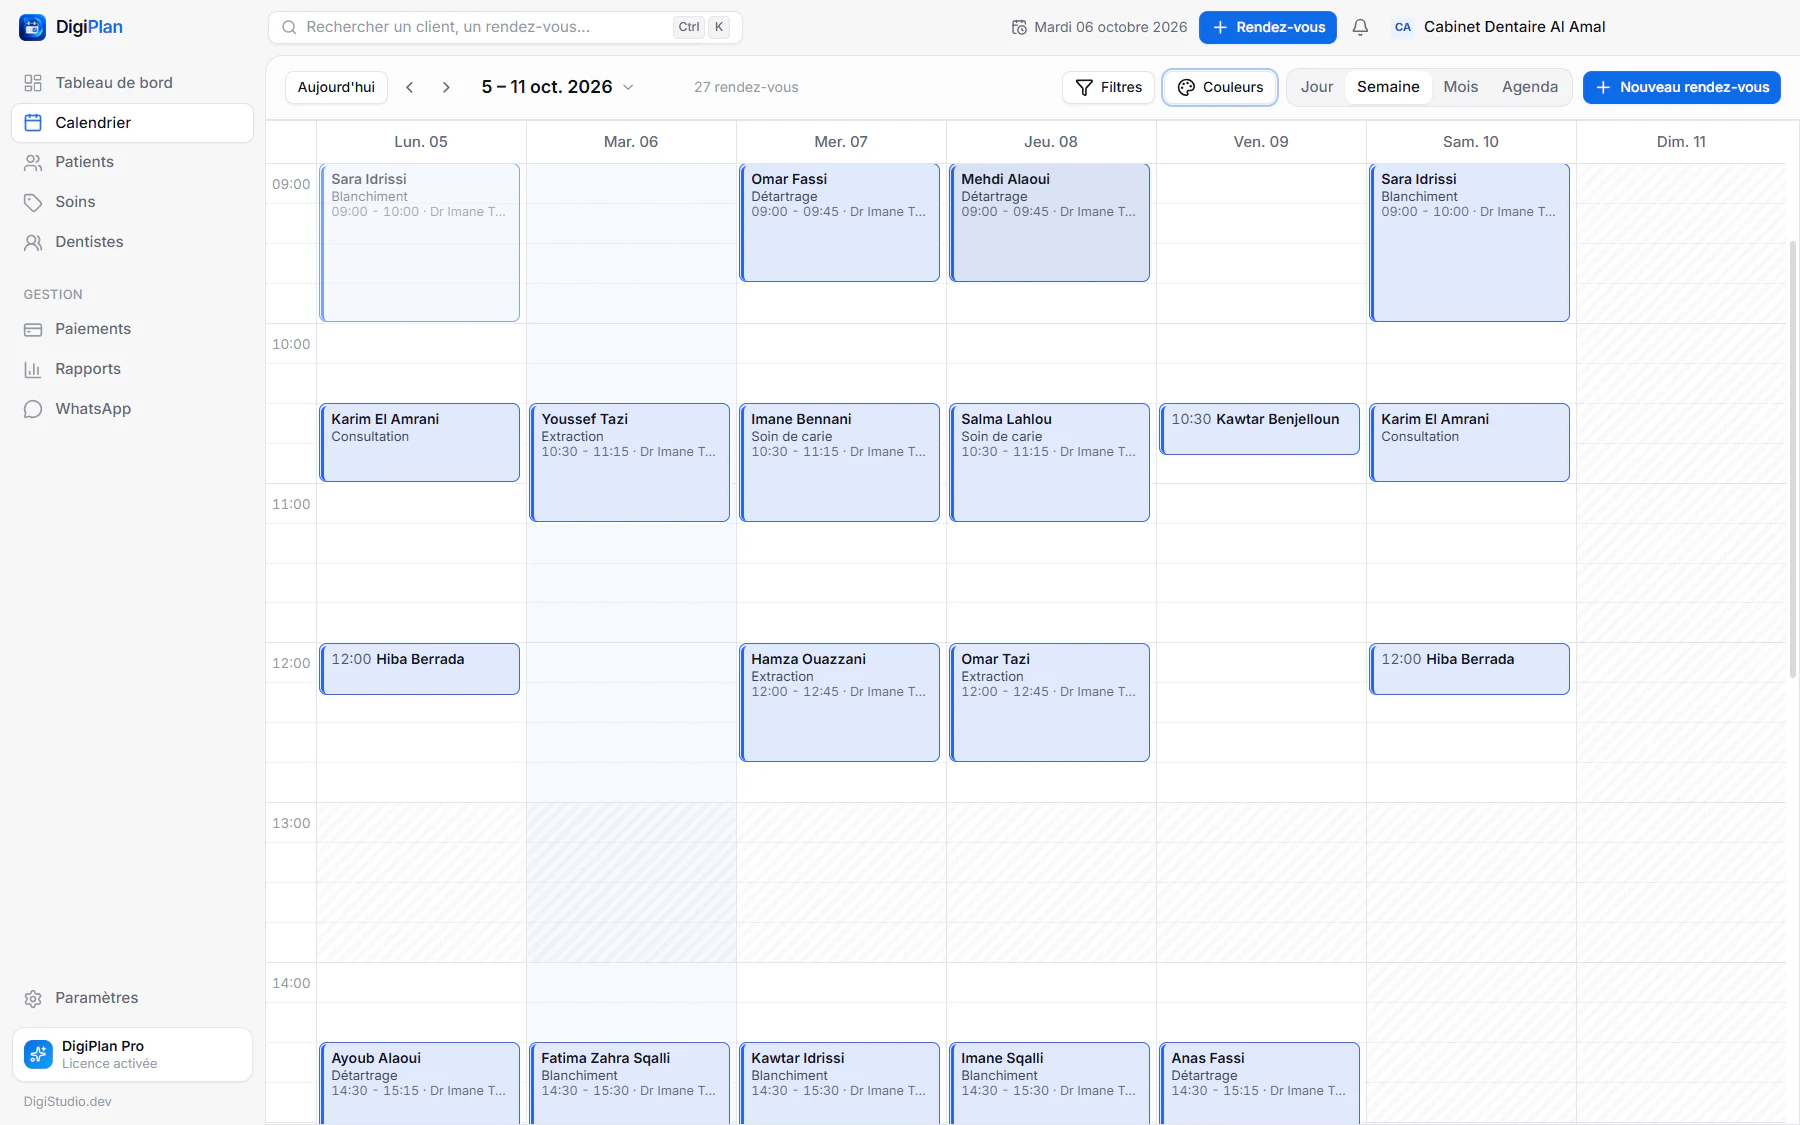
Task: Click Nouveau rendez-vous button
Action: point(1682,87)
